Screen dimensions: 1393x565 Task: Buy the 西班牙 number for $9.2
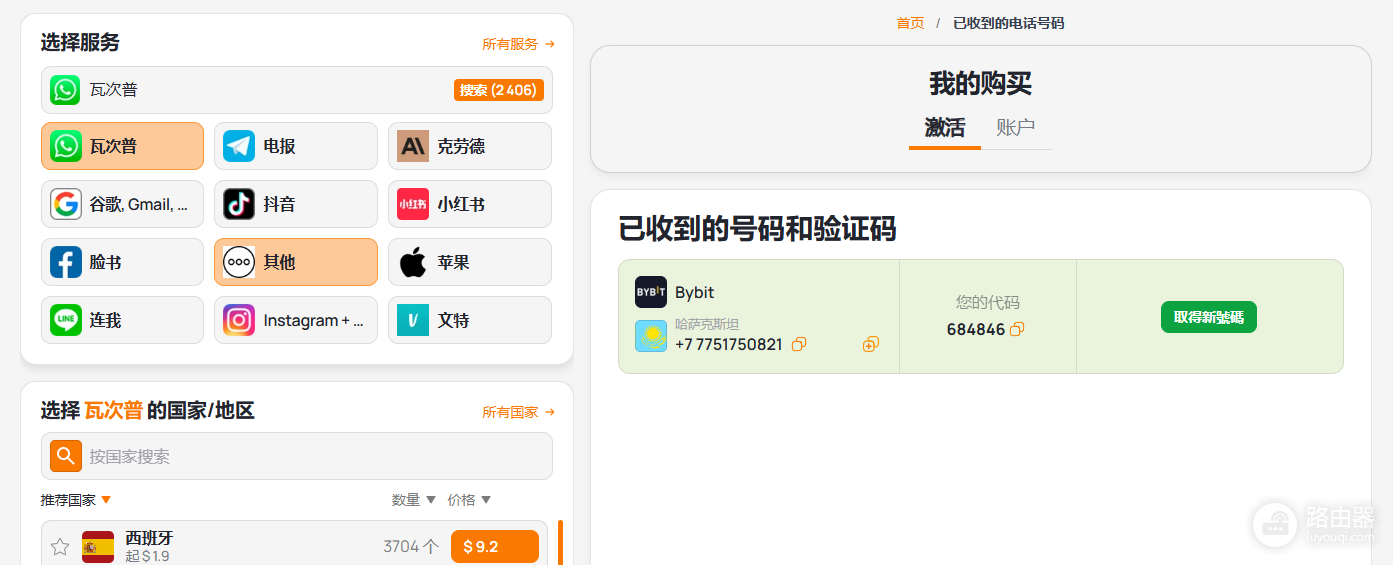click(495, 547)
